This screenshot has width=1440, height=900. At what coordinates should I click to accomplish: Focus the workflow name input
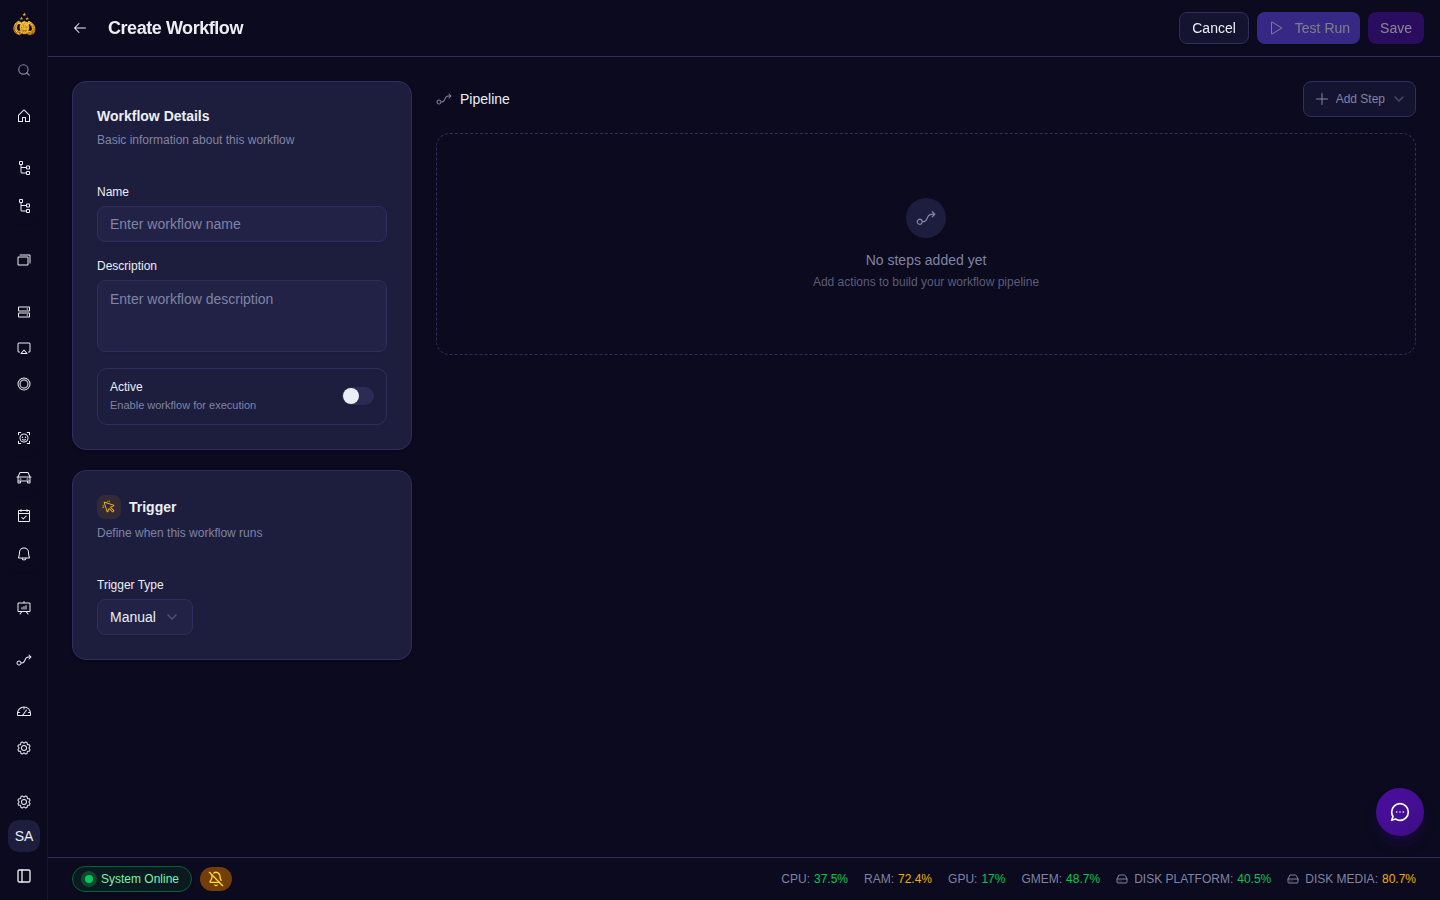click(242, 224)
